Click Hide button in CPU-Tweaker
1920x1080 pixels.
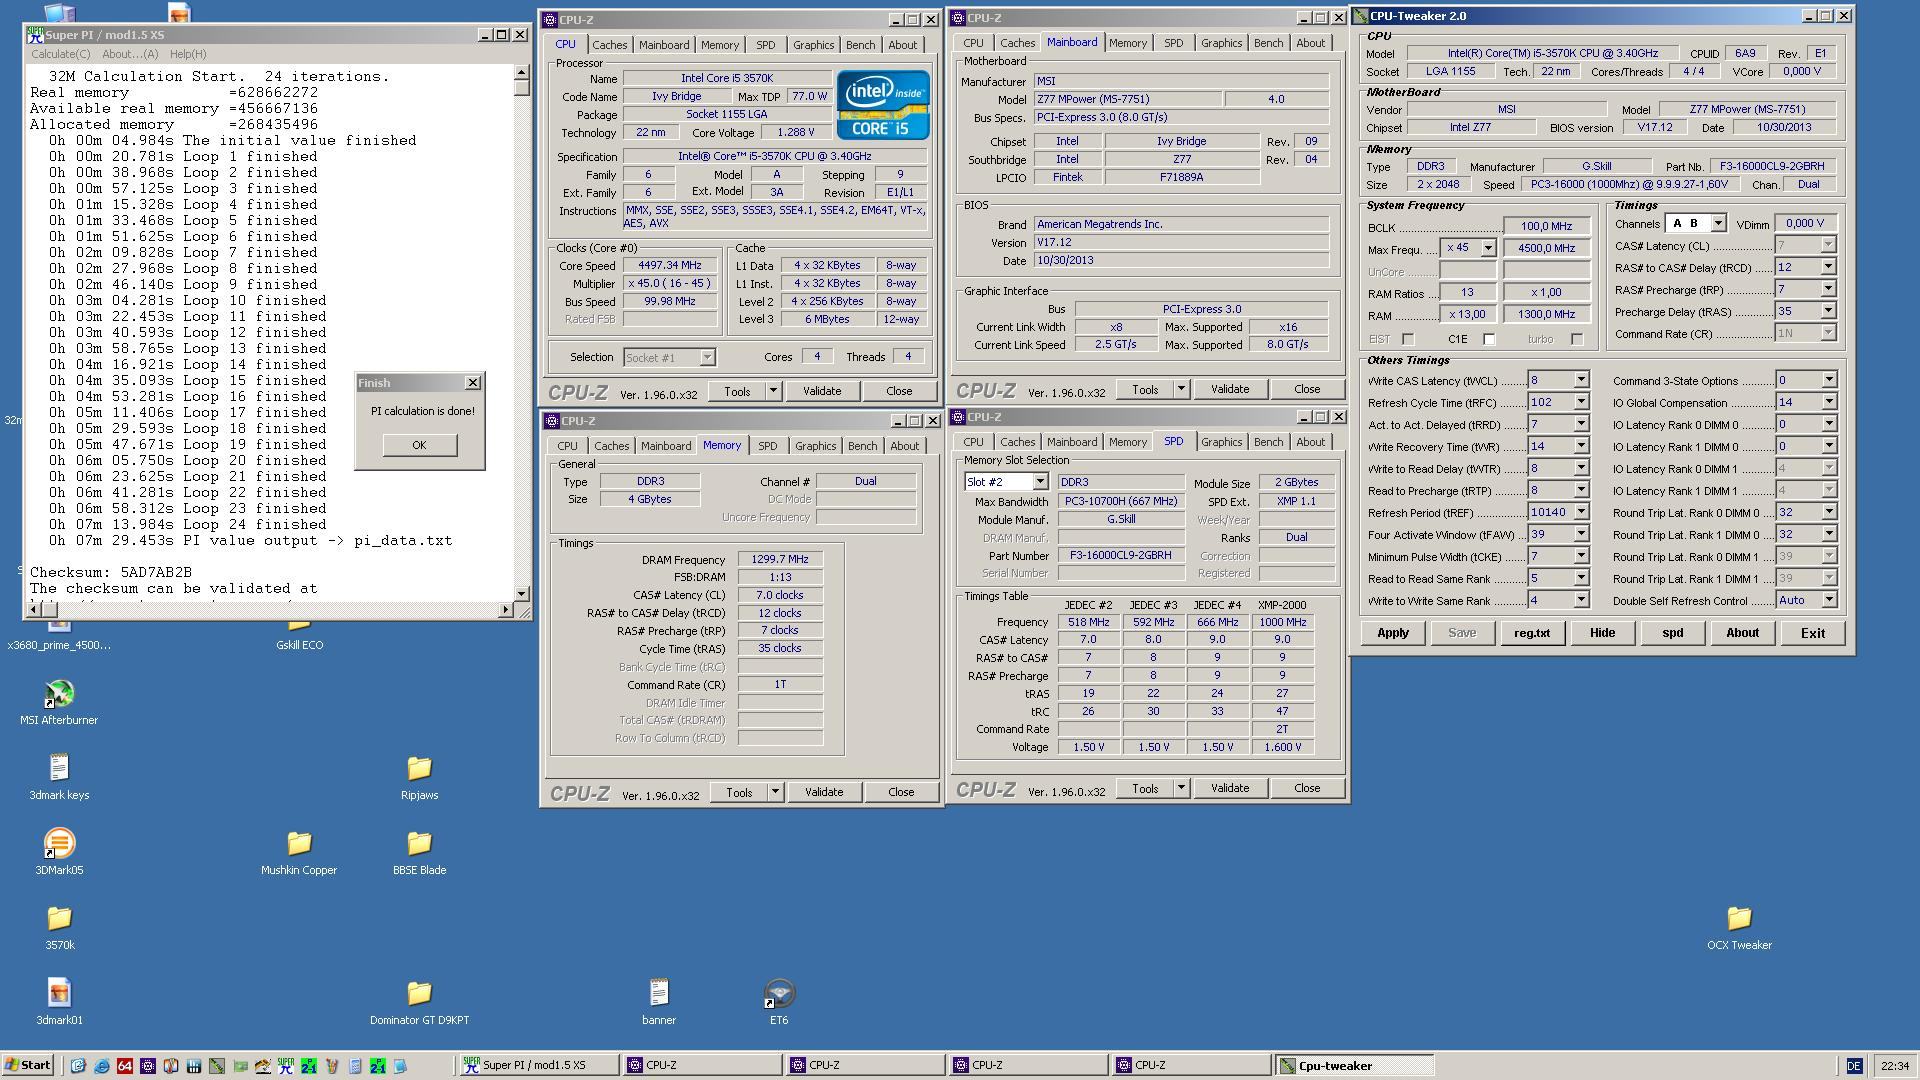point(1602,633)
